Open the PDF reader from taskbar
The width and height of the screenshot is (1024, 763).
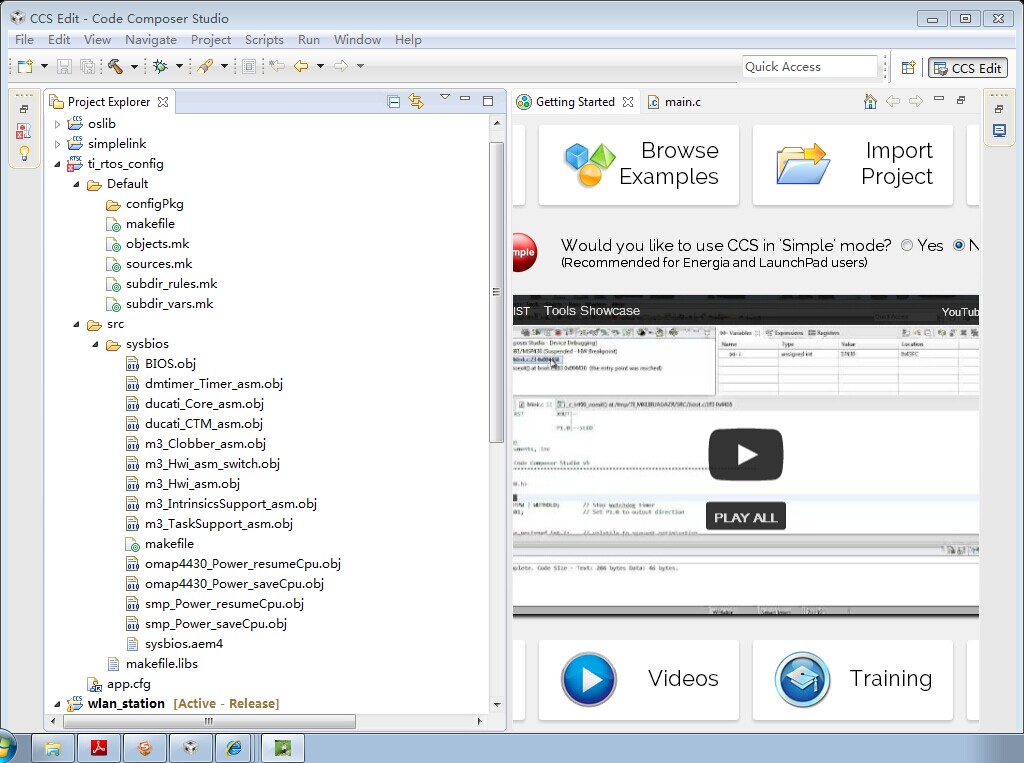point(99,747)
